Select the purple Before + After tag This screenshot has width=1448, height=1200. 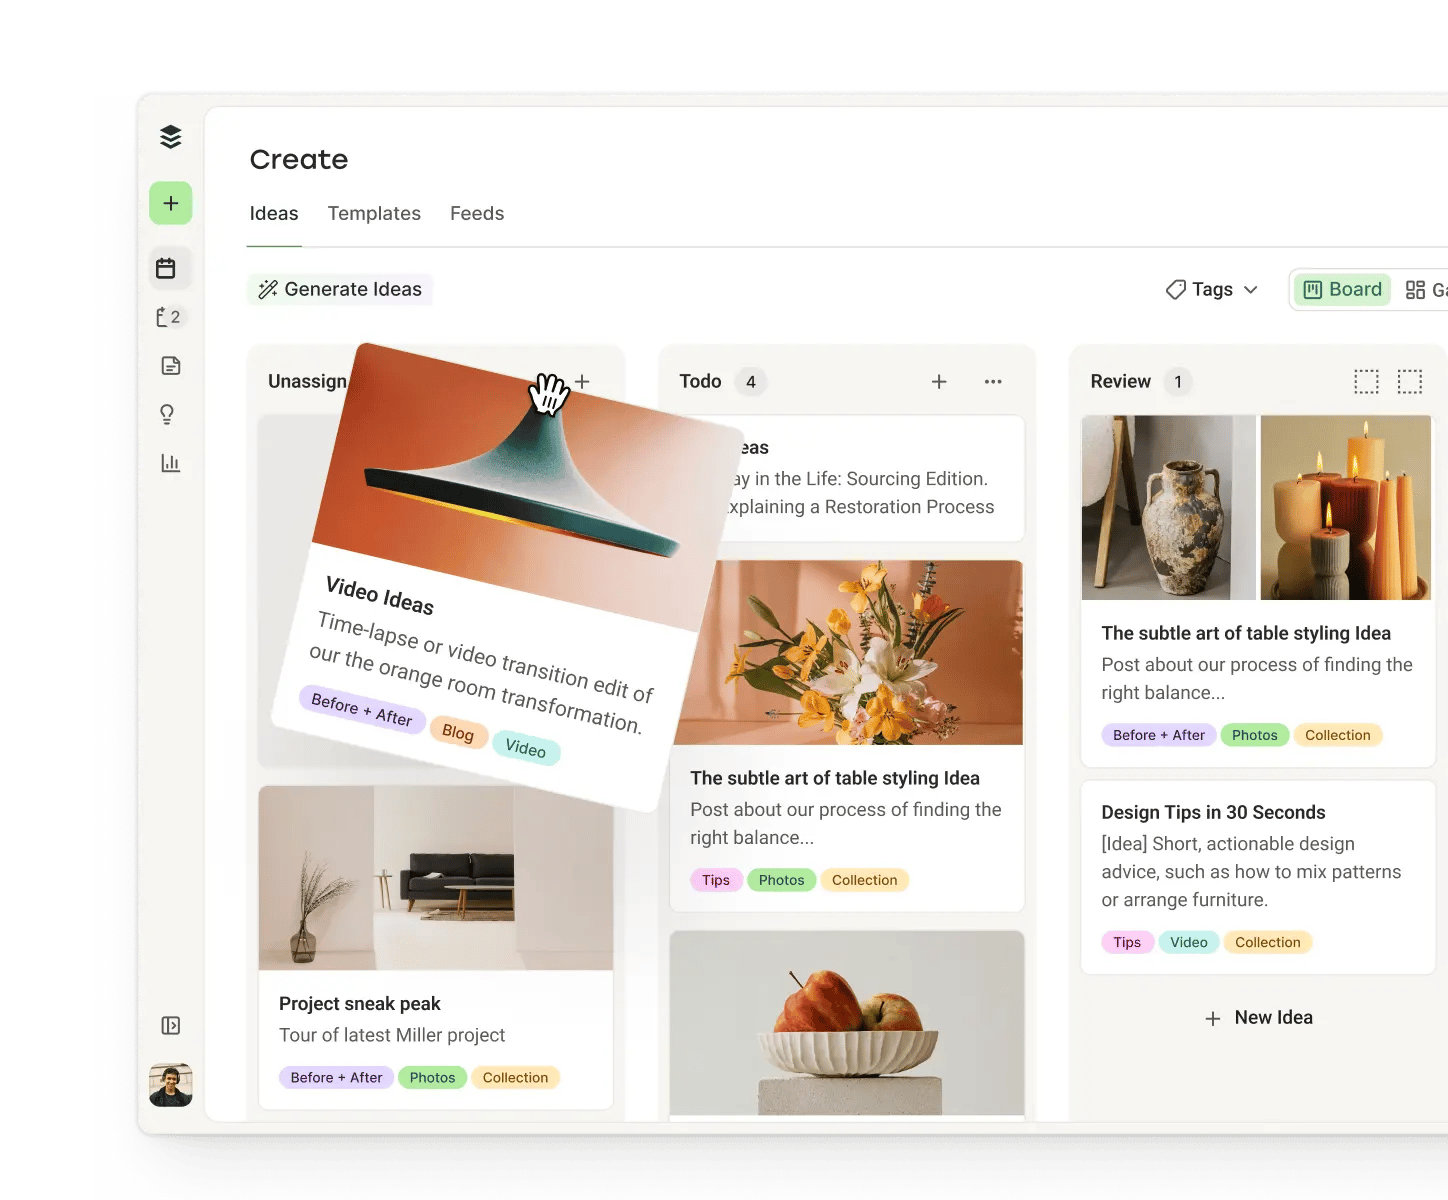(362, 717)
